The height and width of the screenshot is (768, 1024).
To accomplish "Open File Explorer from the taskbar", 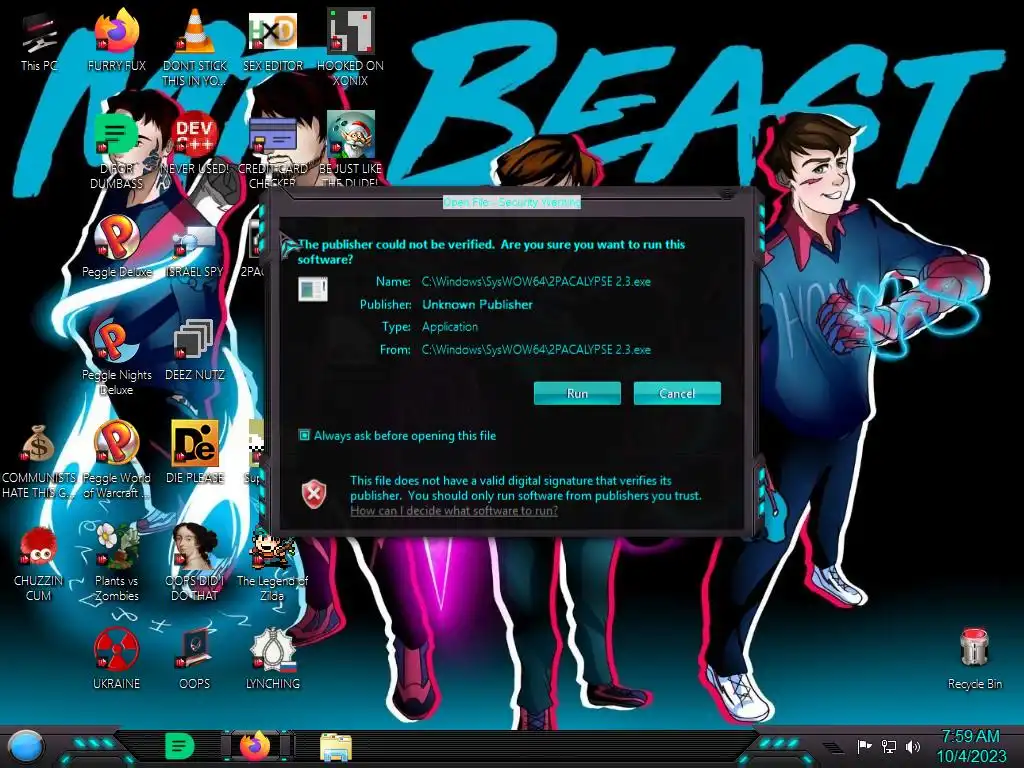I will coord(336,747).
